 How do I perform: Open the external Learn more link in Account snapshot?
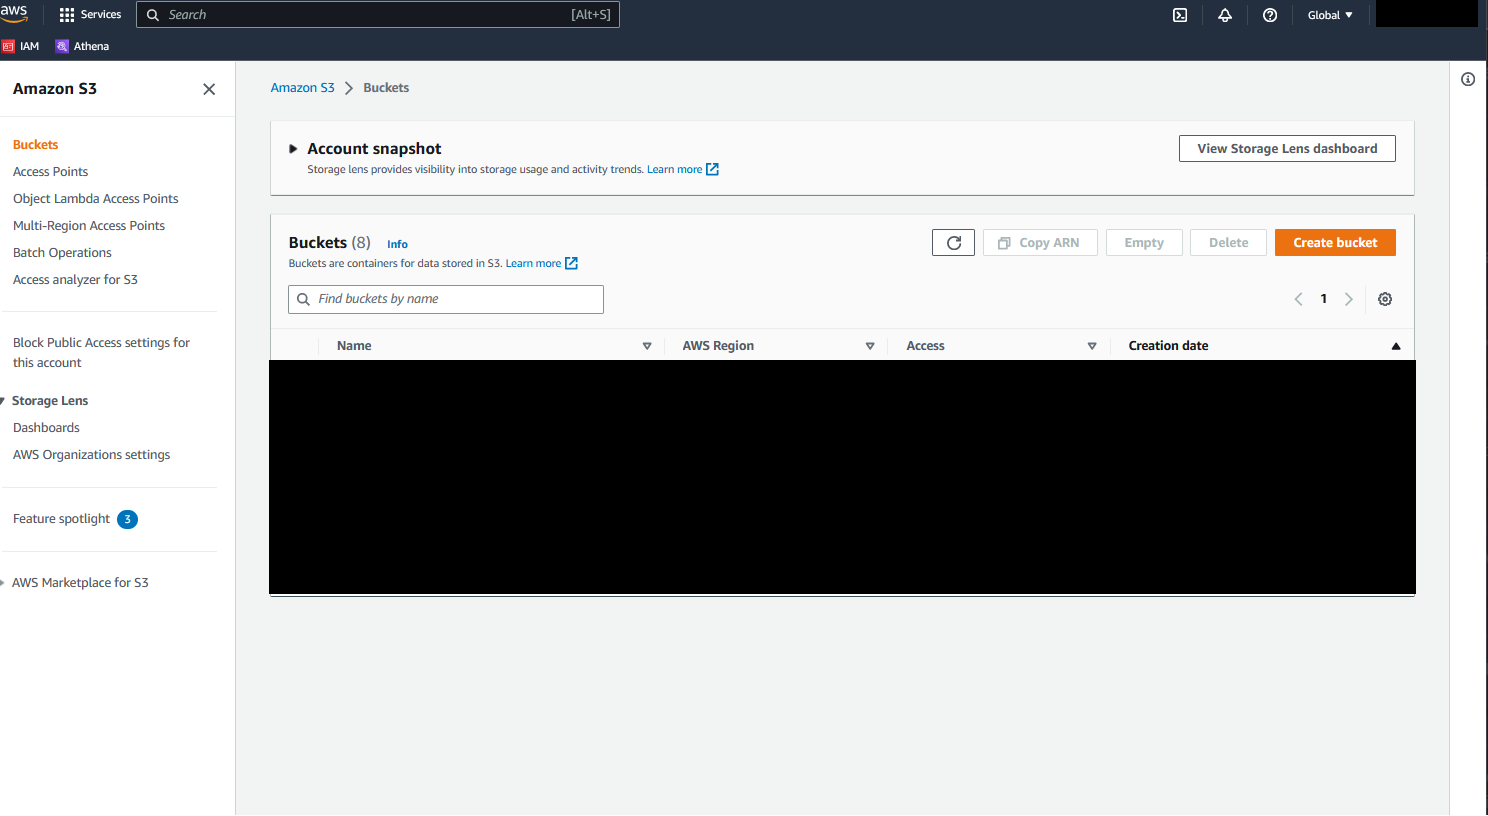[683, 170]
